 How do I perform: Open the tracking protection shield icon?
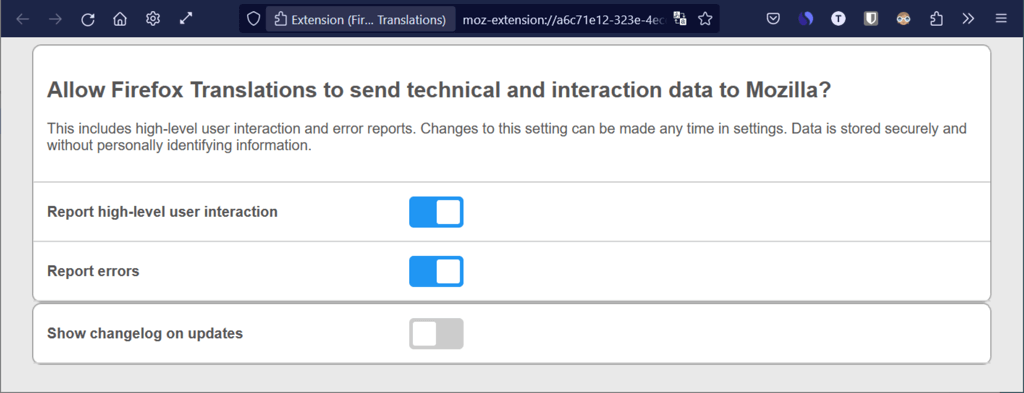(253, 19)
